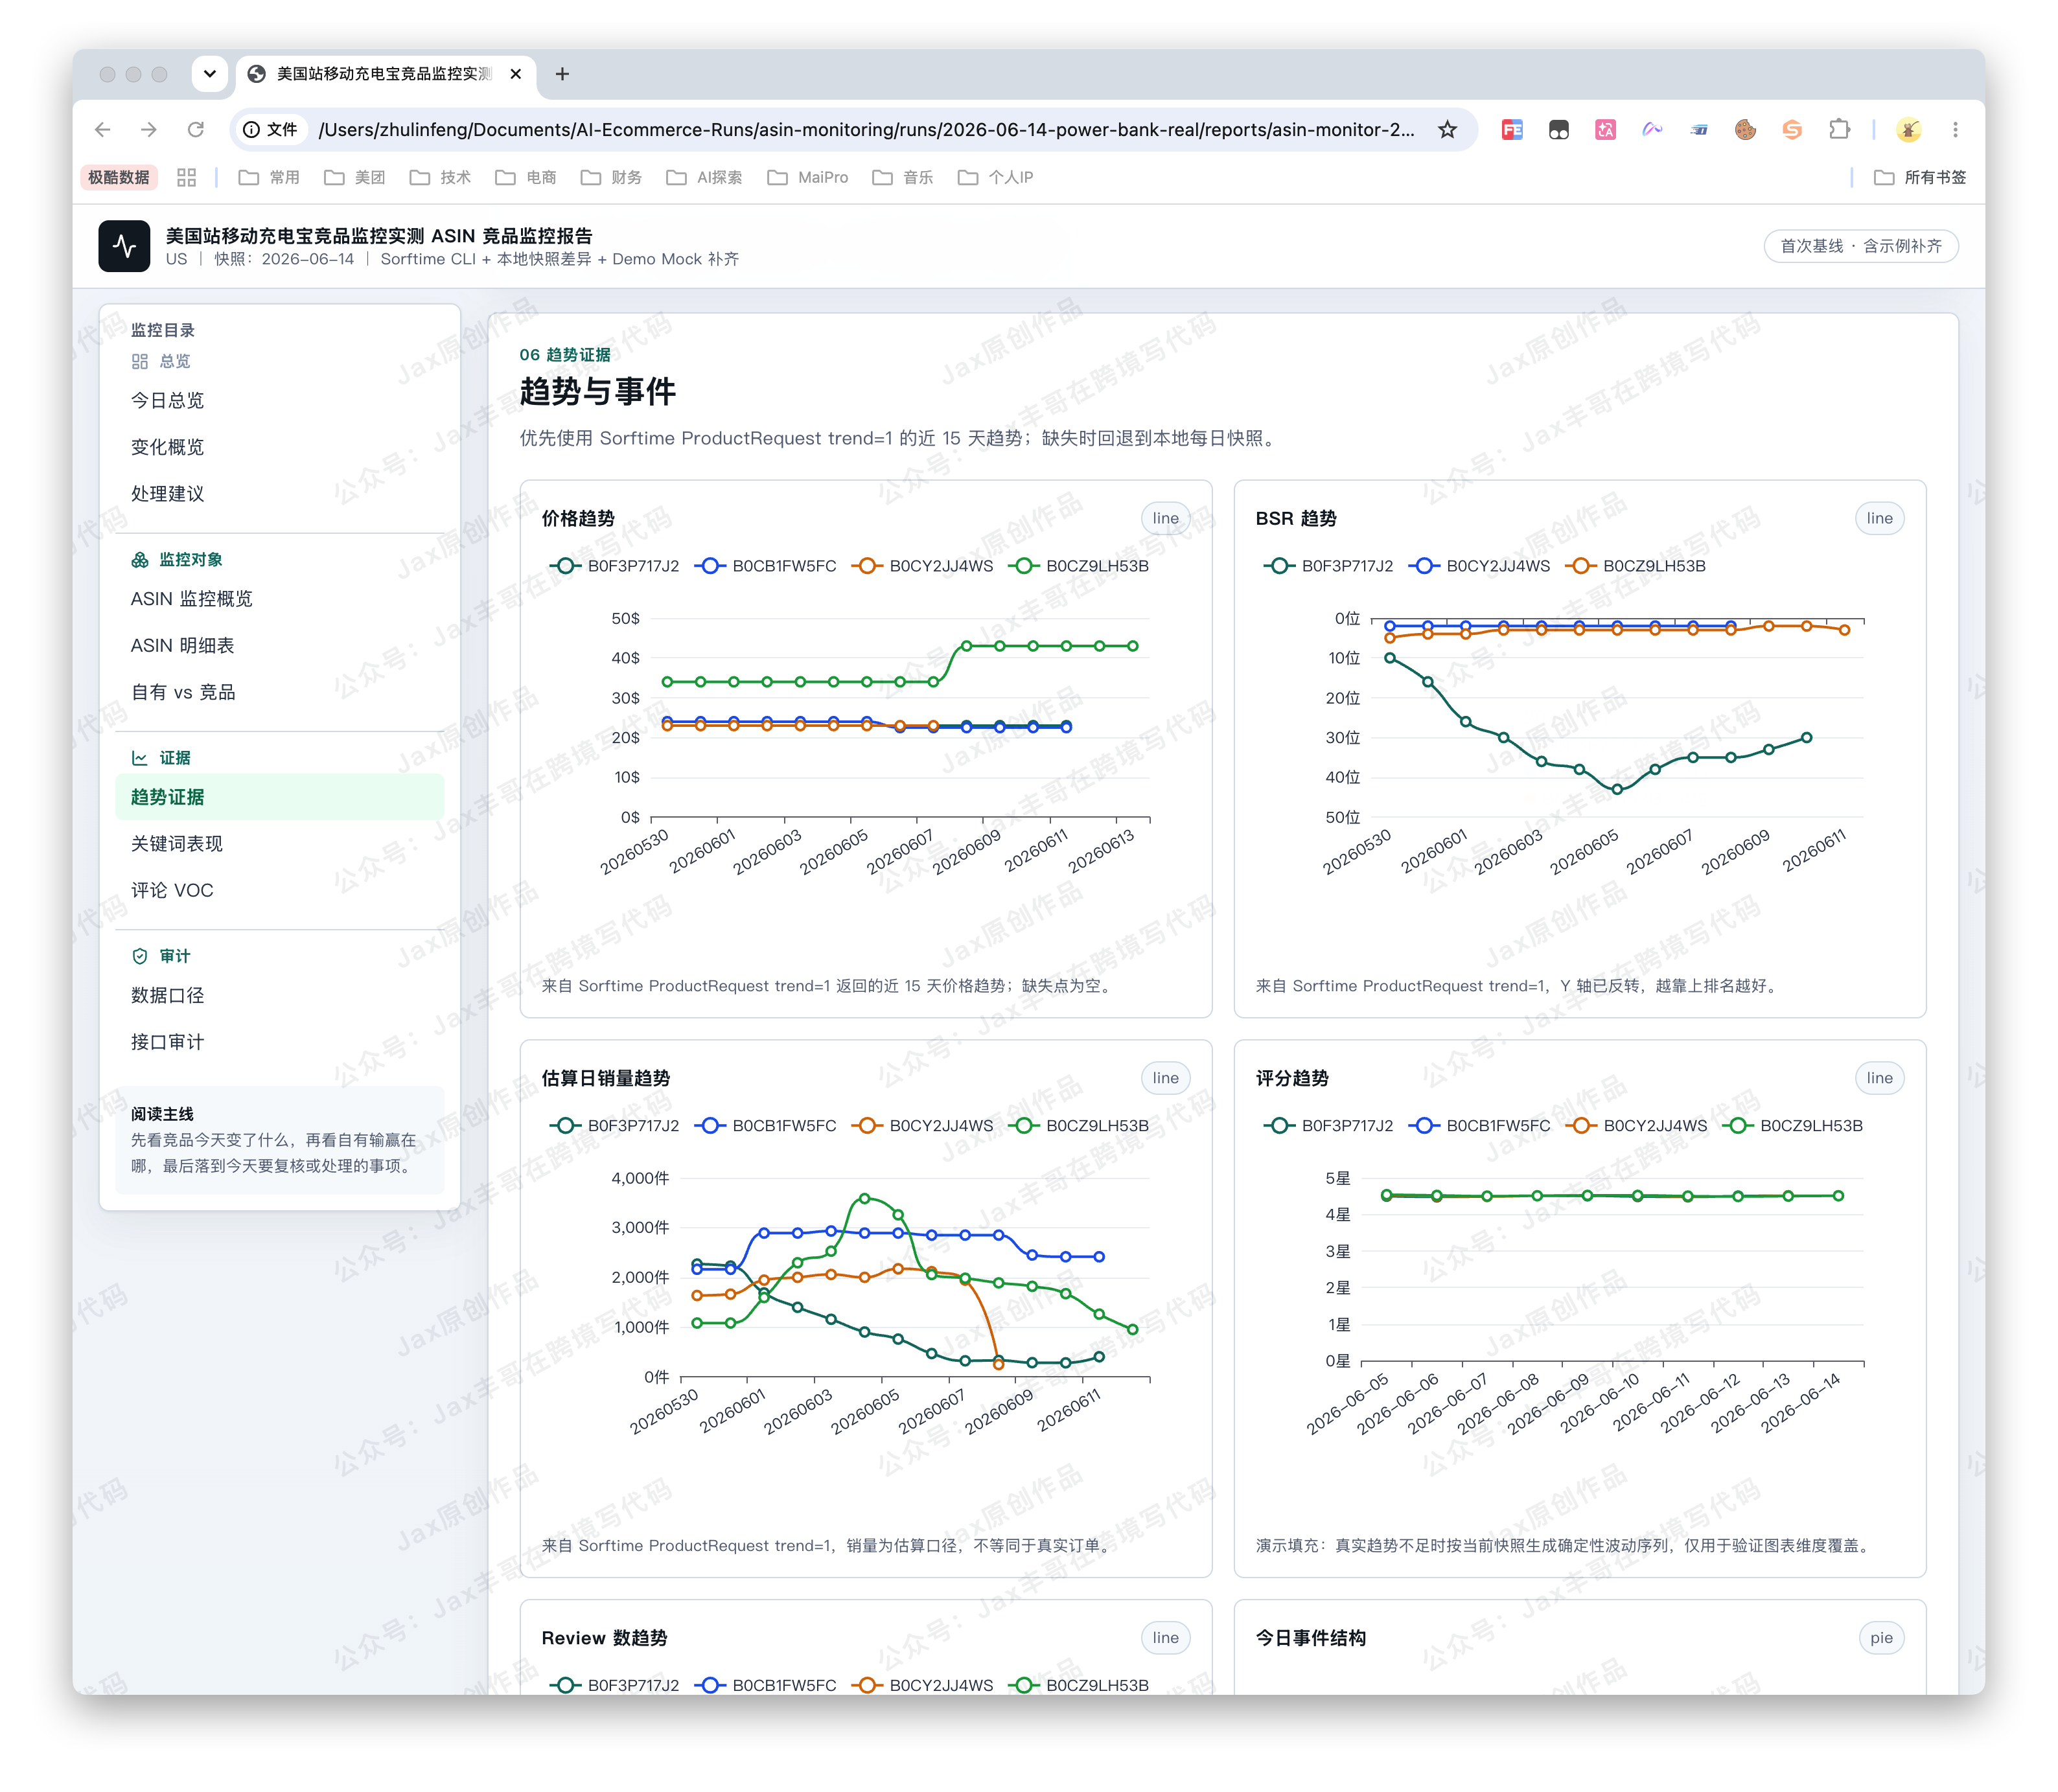
Task: Open 接口审计 in the sidebar
Action: [280, 1042]
